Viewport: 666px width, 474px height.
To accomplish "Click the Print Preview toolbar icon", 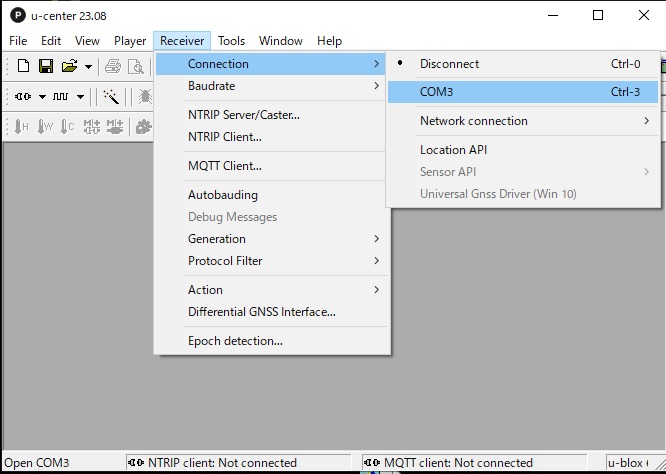I will click(136, 67).
